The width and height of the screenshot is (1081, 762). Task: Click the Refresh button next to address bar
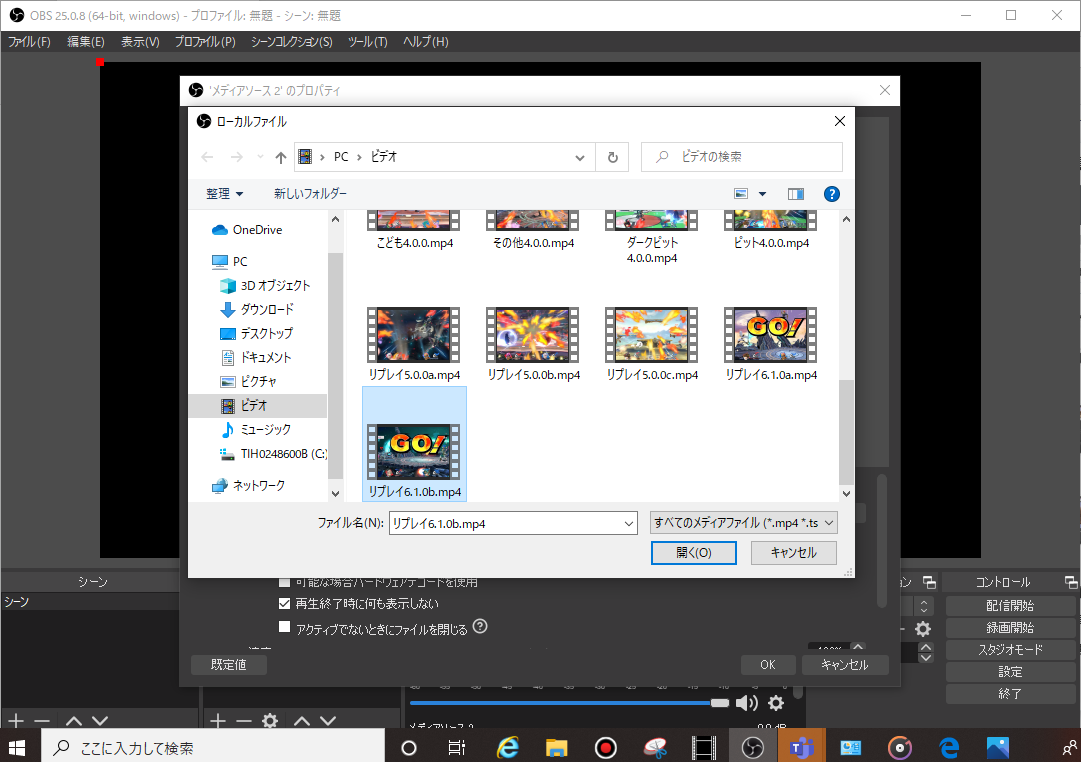pyautogui.click(x=612, y=157)
